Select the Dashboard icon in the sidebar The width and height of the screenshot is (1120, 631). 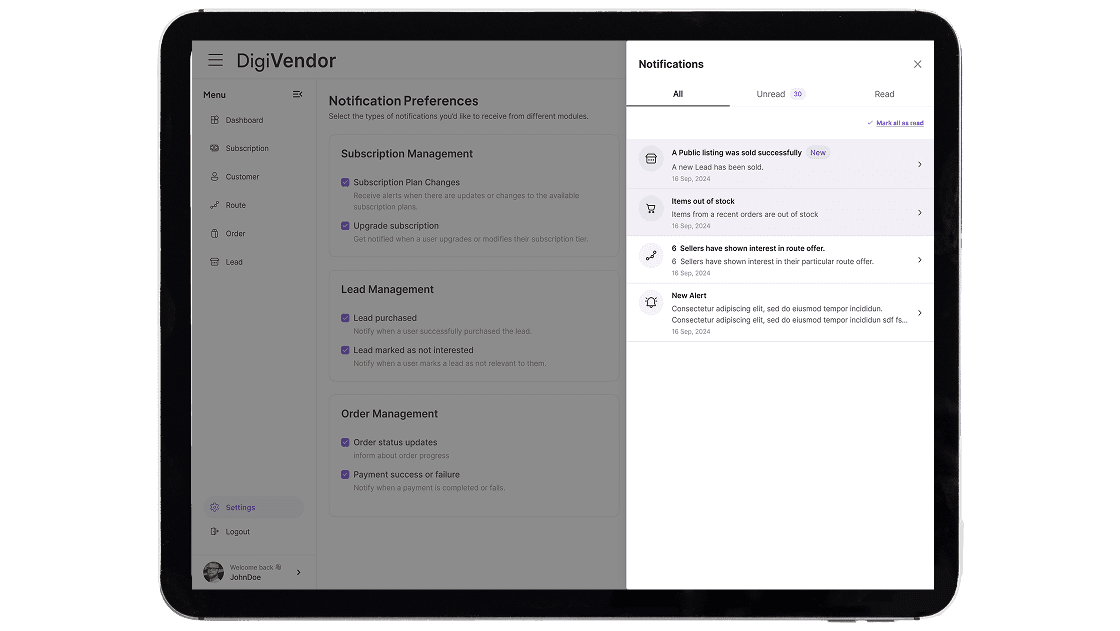(x=214, y=119)
